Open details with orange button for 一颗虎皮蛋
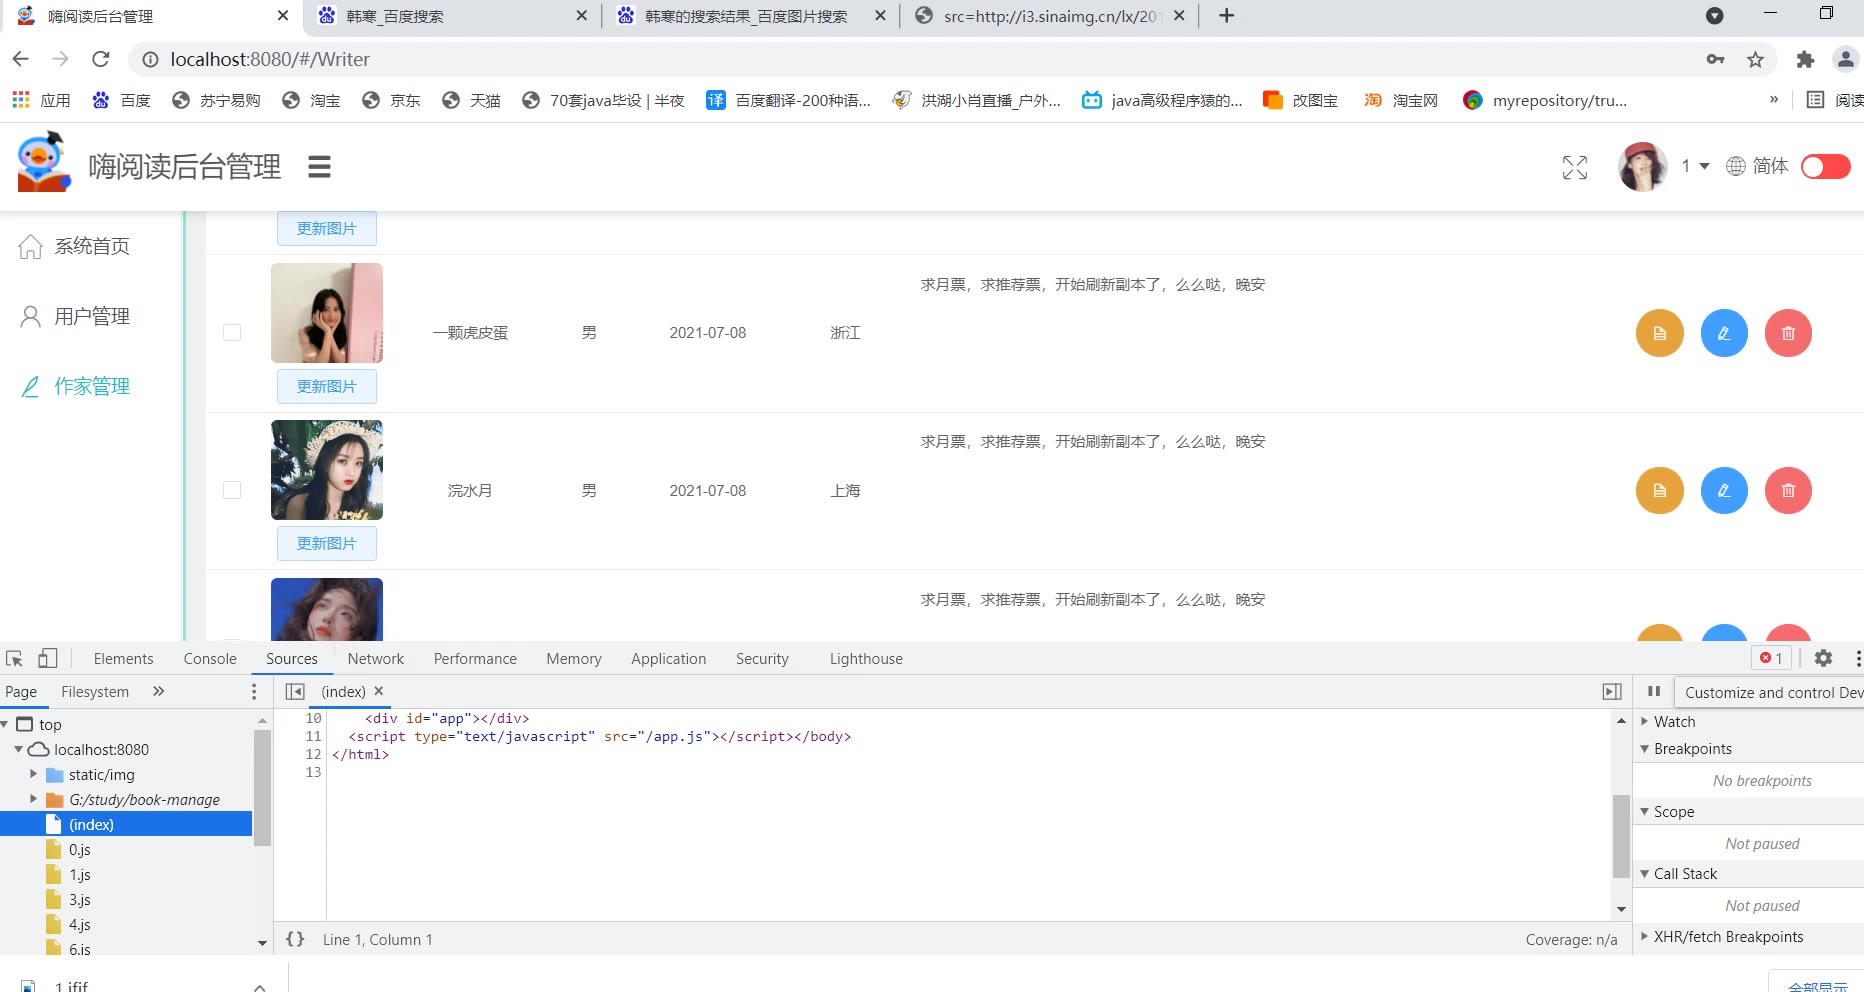The image size is (1864, 992). pos(1659,333)
